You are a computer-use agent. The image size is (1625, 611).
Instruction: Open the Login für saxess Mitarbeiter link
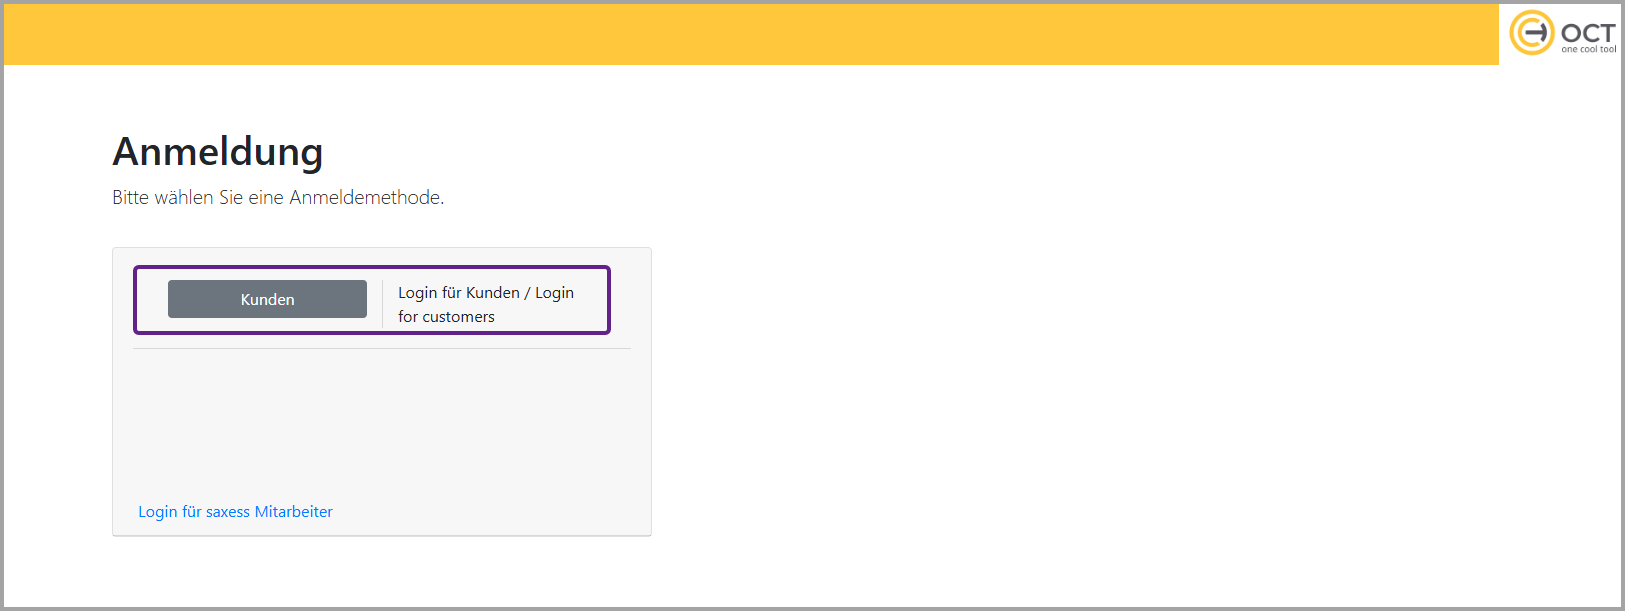click(x=235, y=511)
